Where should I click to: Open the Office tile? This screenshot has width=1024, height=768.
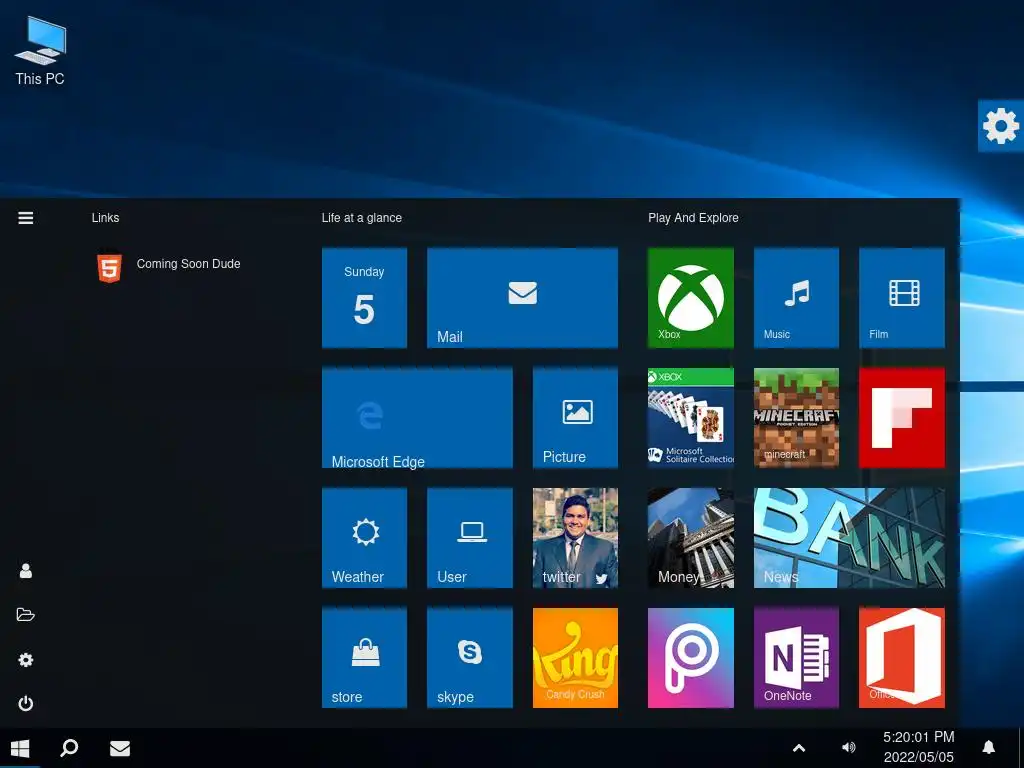click(901, 658)
